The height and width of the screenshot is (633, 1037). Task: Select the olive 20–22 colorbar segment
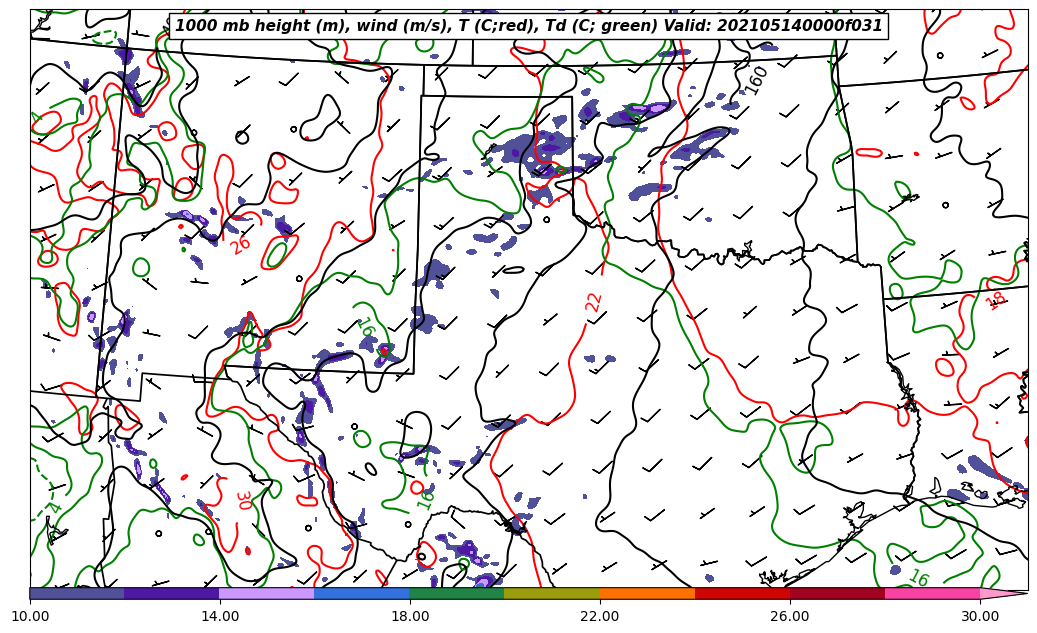[x=551, y=593]
